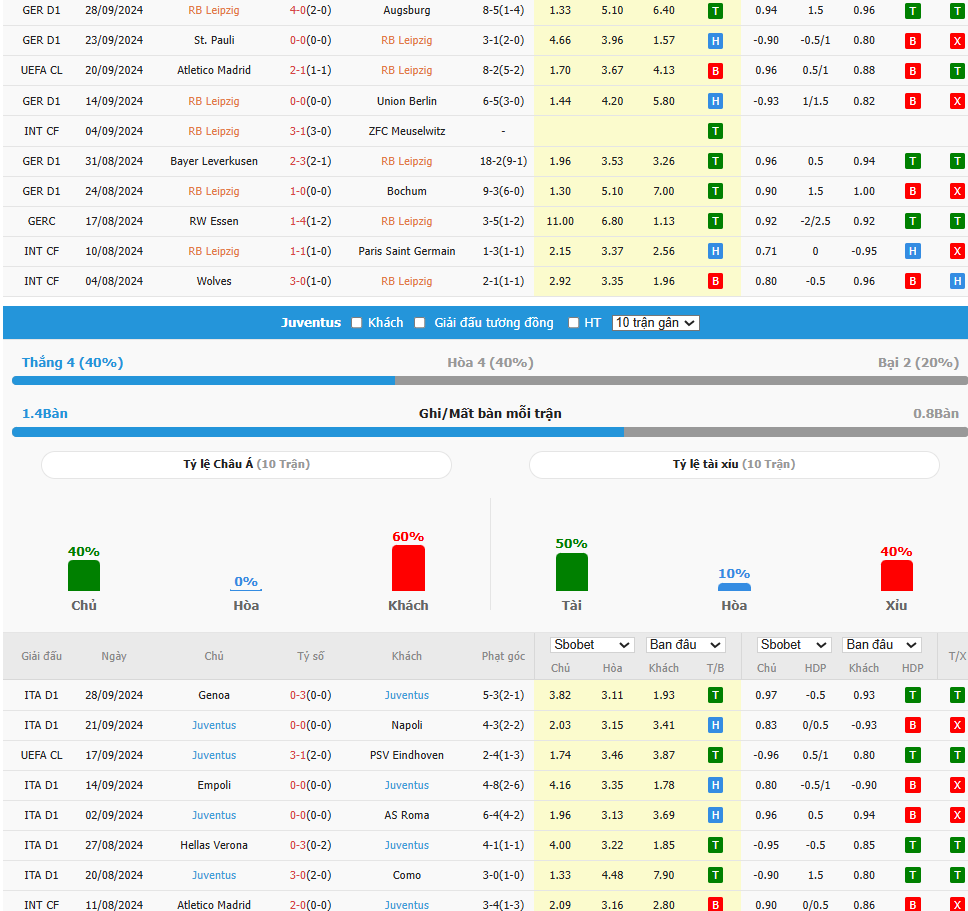This screenshot has height=911, width=968.
Task: Click score 3-1(2-0) of Juventus vs PSV
Action: click(311, 755)
